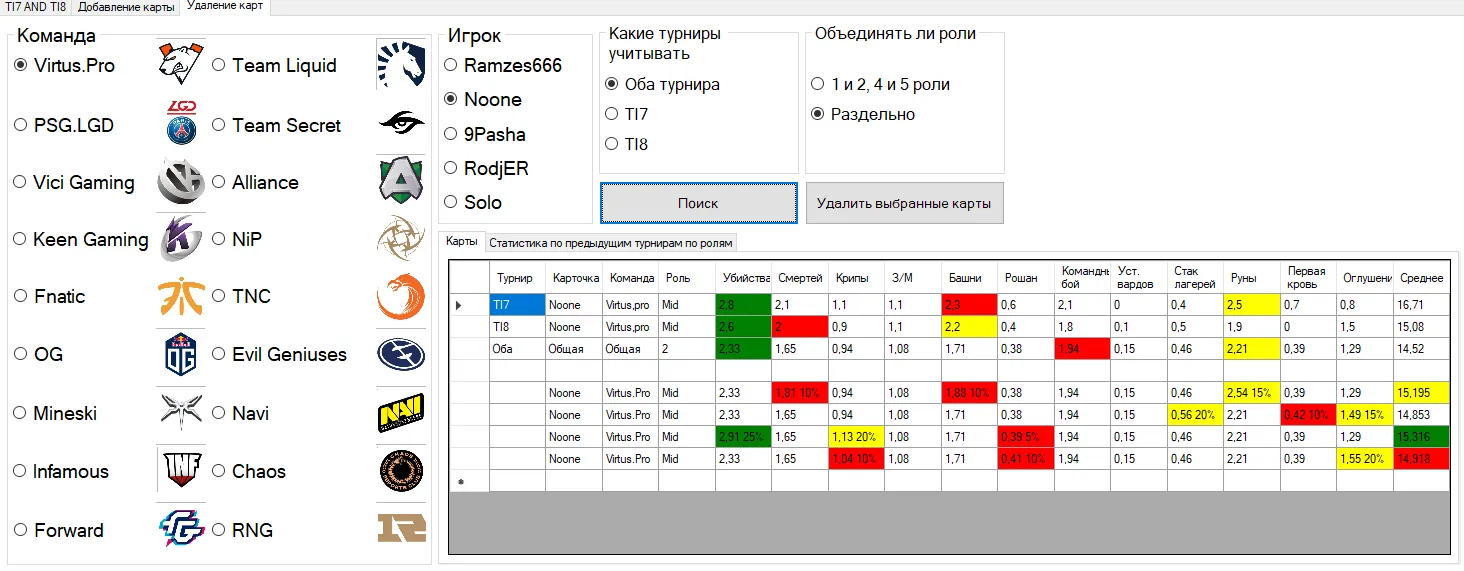Click the '16,71' average value cell
The width and height of the screenshot is (1464, 571).
(x=1421, y=305)
